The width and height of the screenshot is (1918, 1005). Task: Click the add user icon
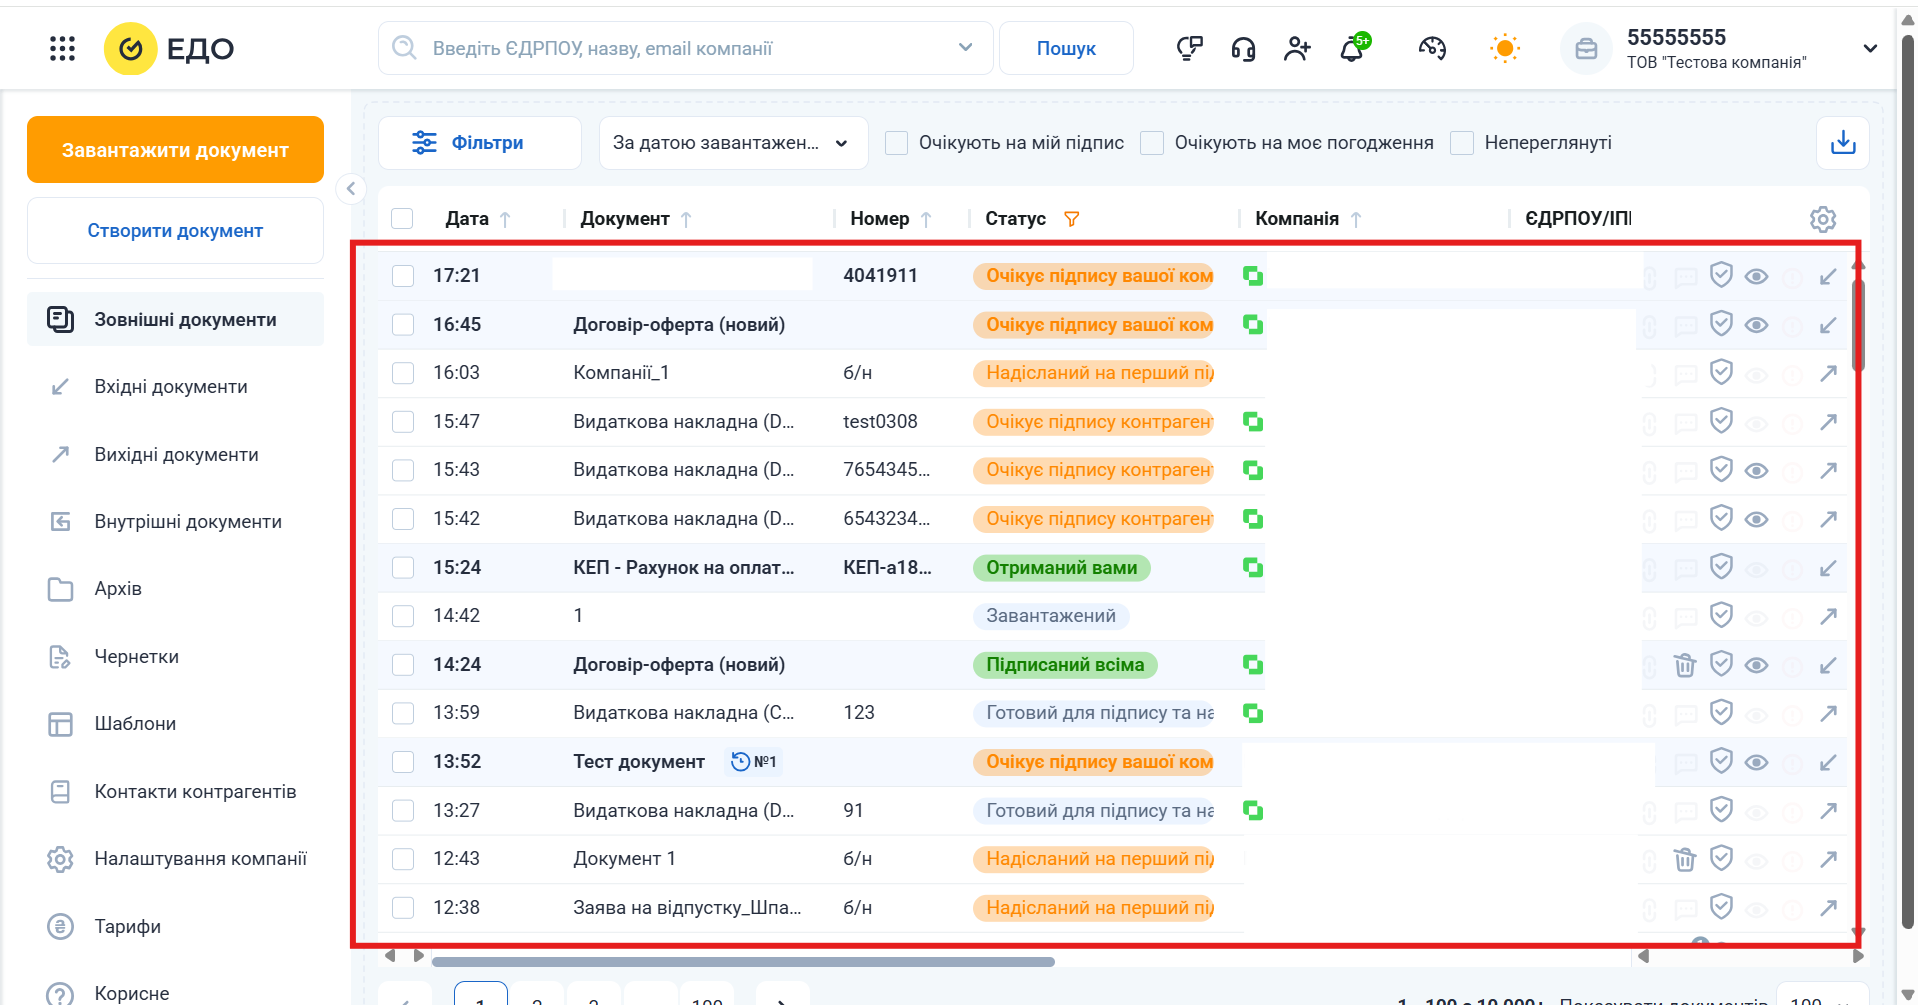(1297, 48)
